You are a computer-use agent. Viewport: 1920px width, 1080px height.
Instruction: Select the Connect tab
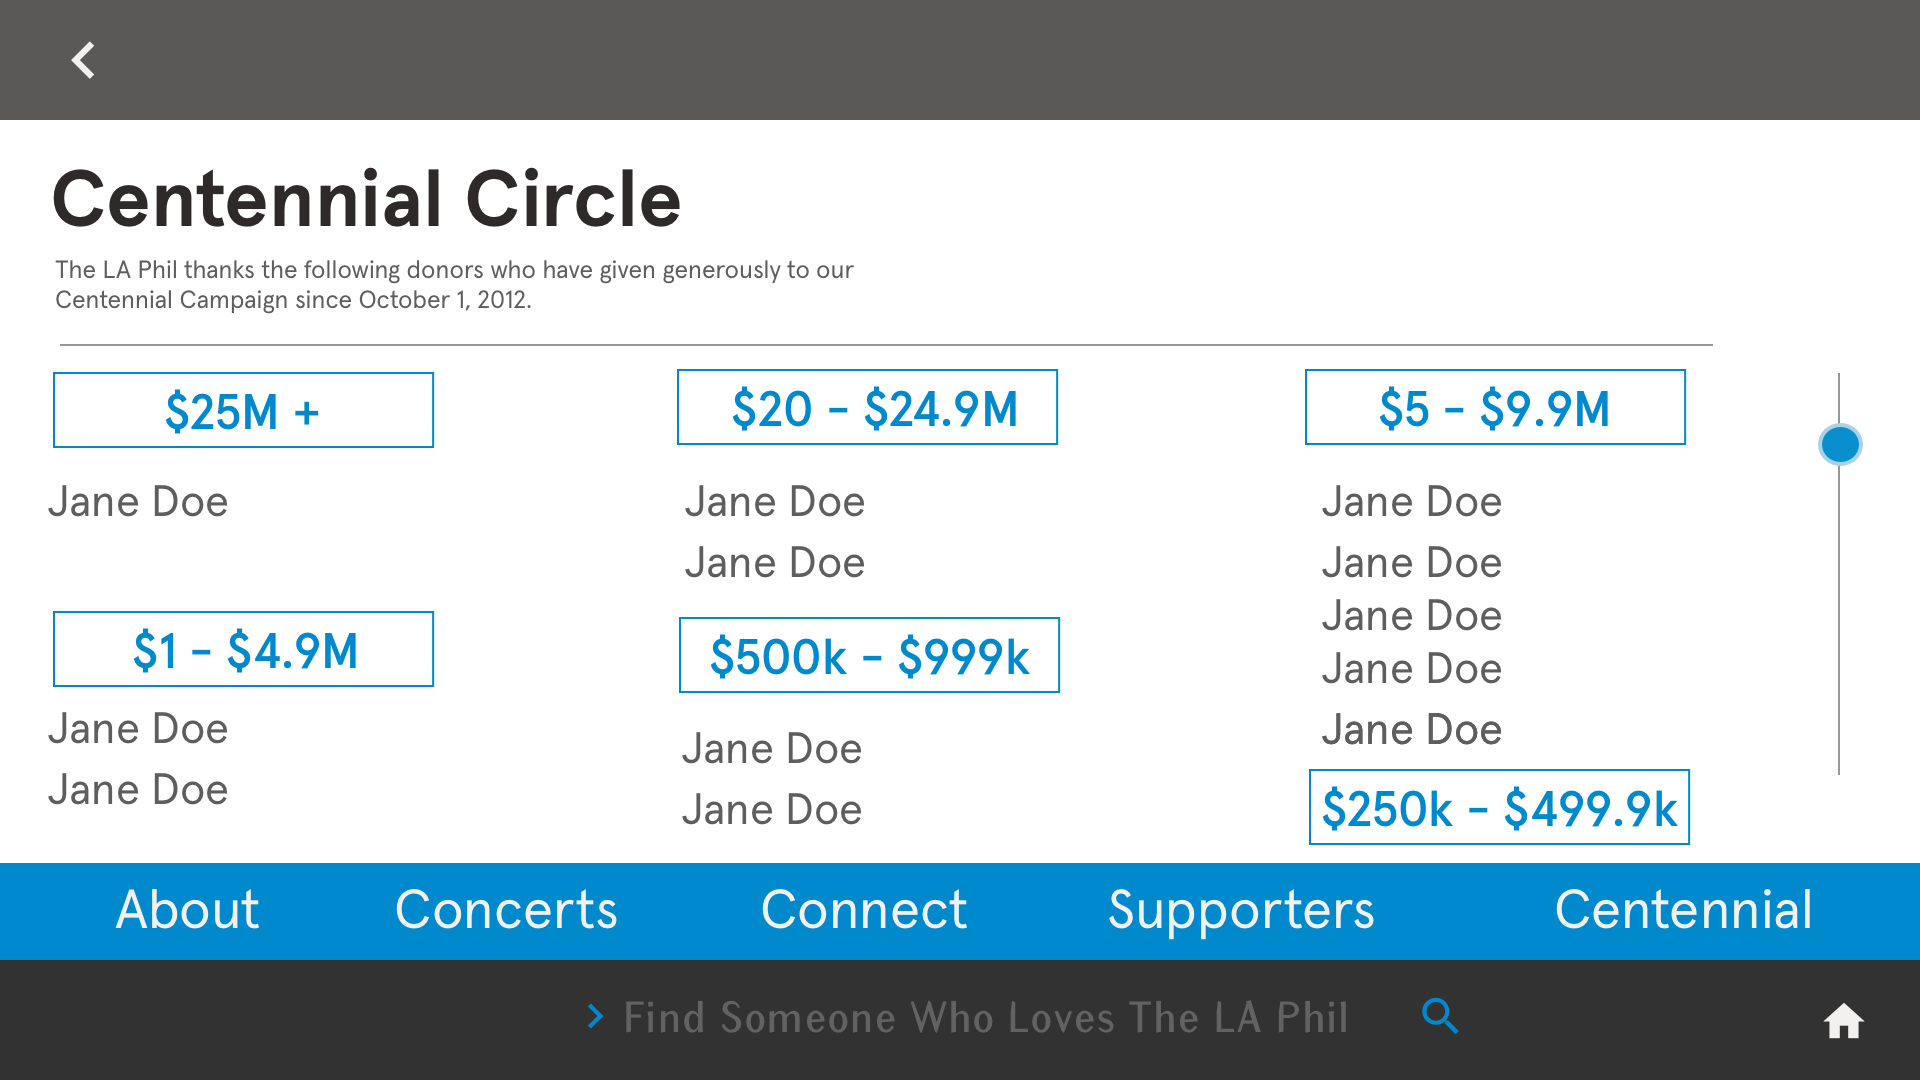(x=864, y=910)
